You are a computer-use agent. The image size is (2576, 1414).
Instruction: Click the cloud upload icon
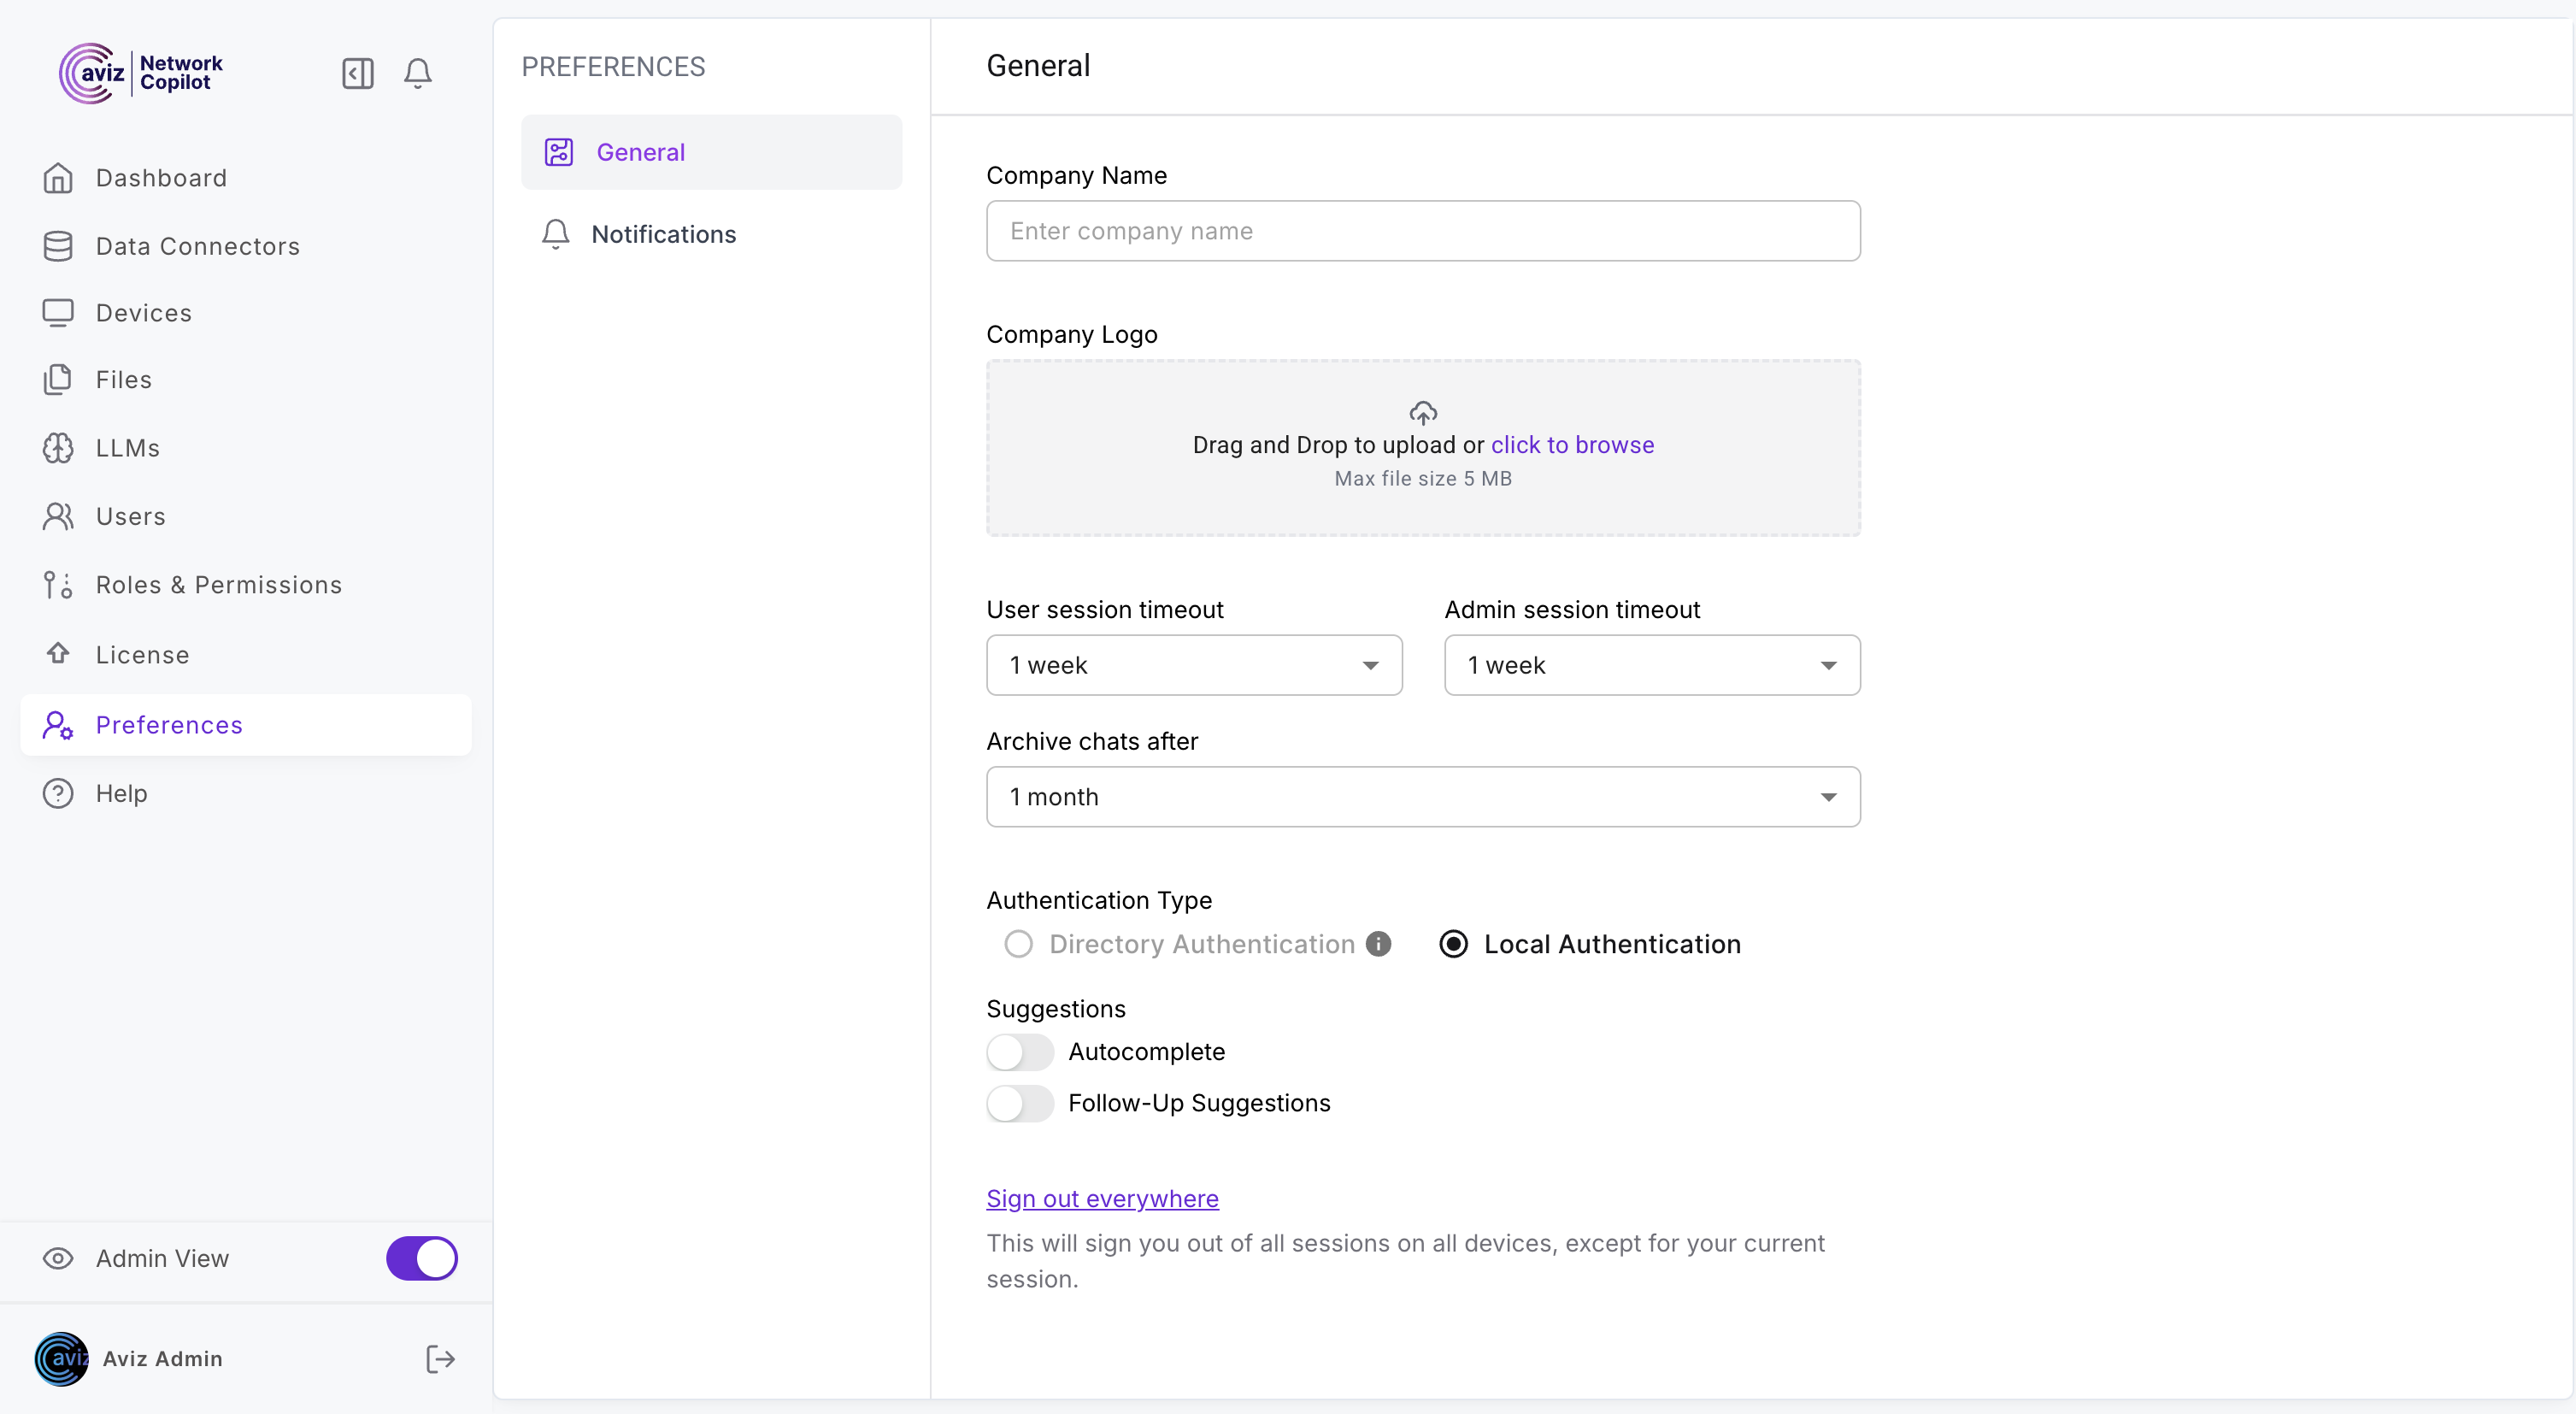1422,412
